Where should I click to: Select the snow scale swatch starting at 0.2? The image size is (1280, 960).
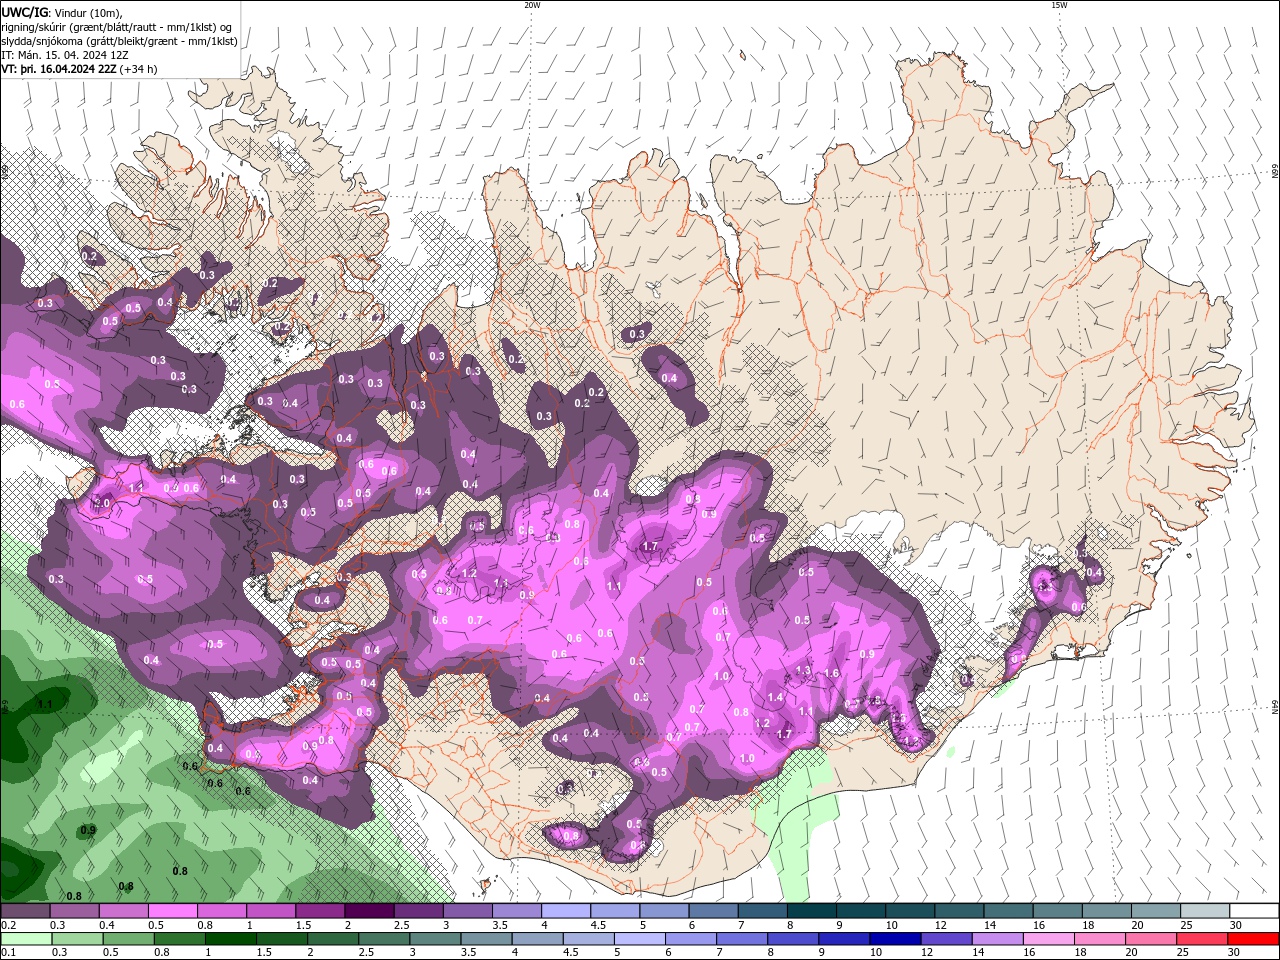point(26,911)
